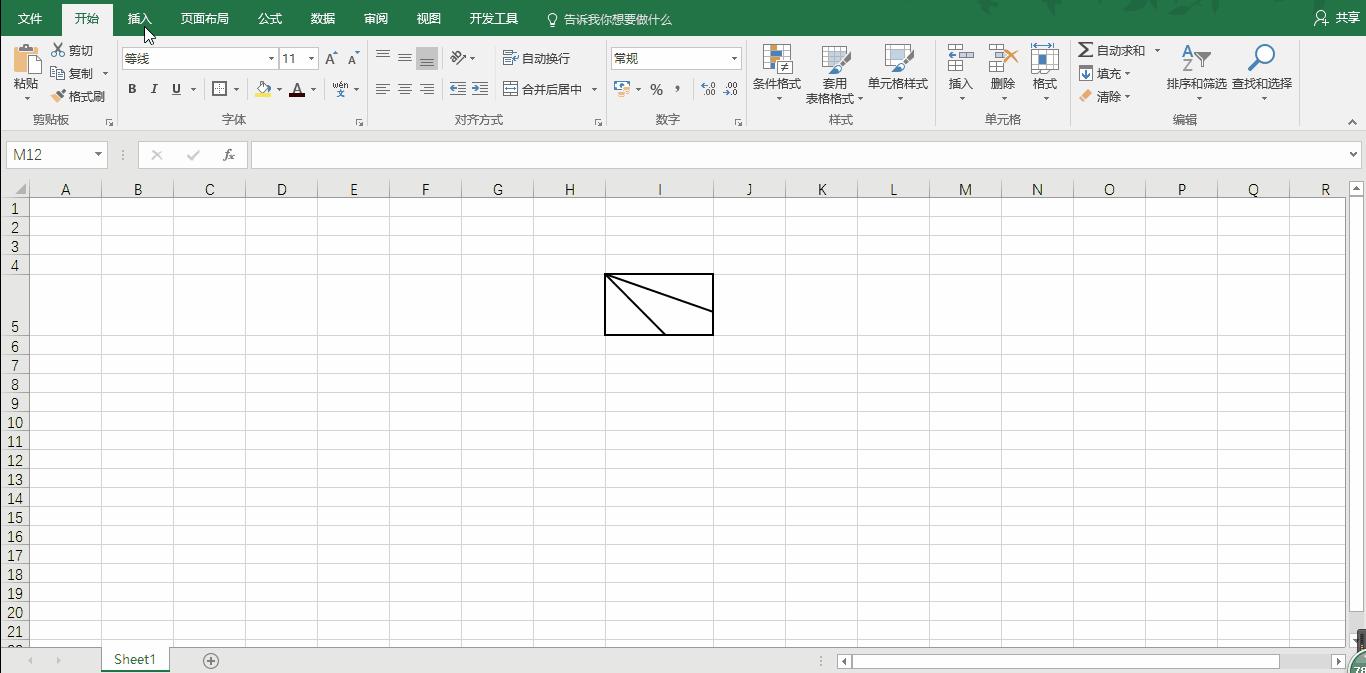Apply percent style to the selection

pos(656,90)
